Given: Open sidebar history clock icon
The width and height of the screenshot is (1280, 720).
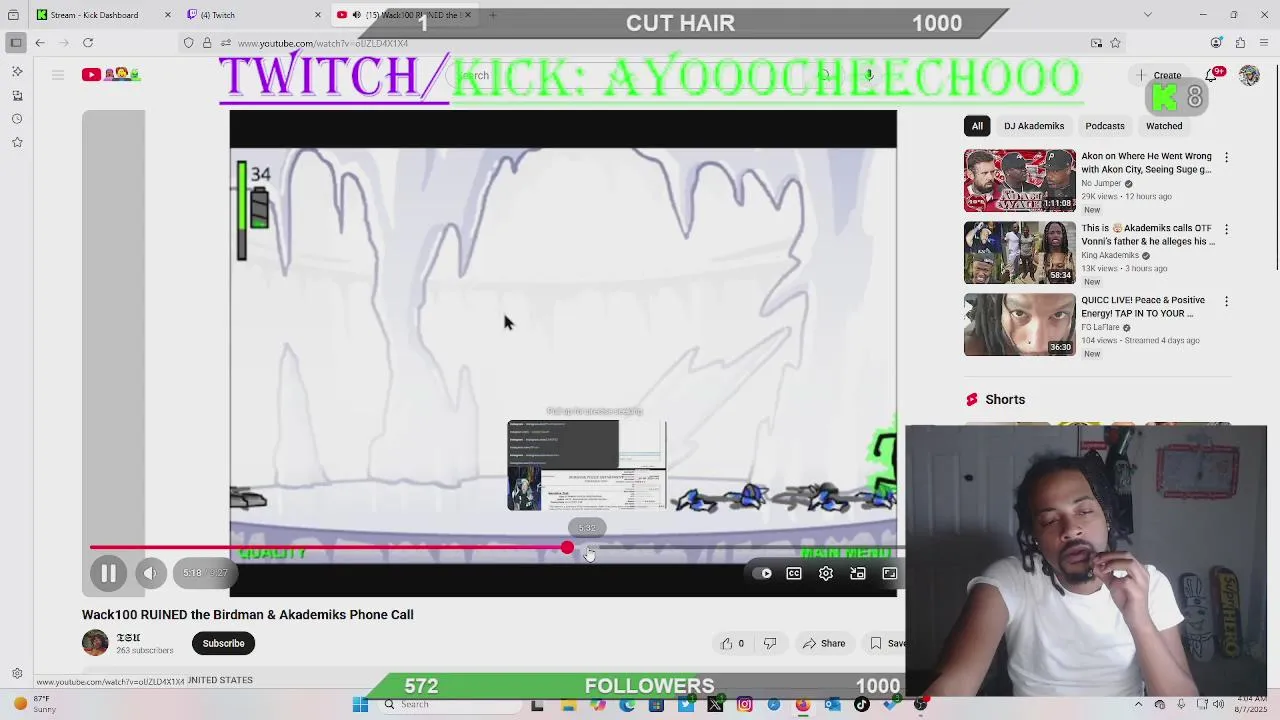Looking at the screenshot, I should tap(17, 119).
